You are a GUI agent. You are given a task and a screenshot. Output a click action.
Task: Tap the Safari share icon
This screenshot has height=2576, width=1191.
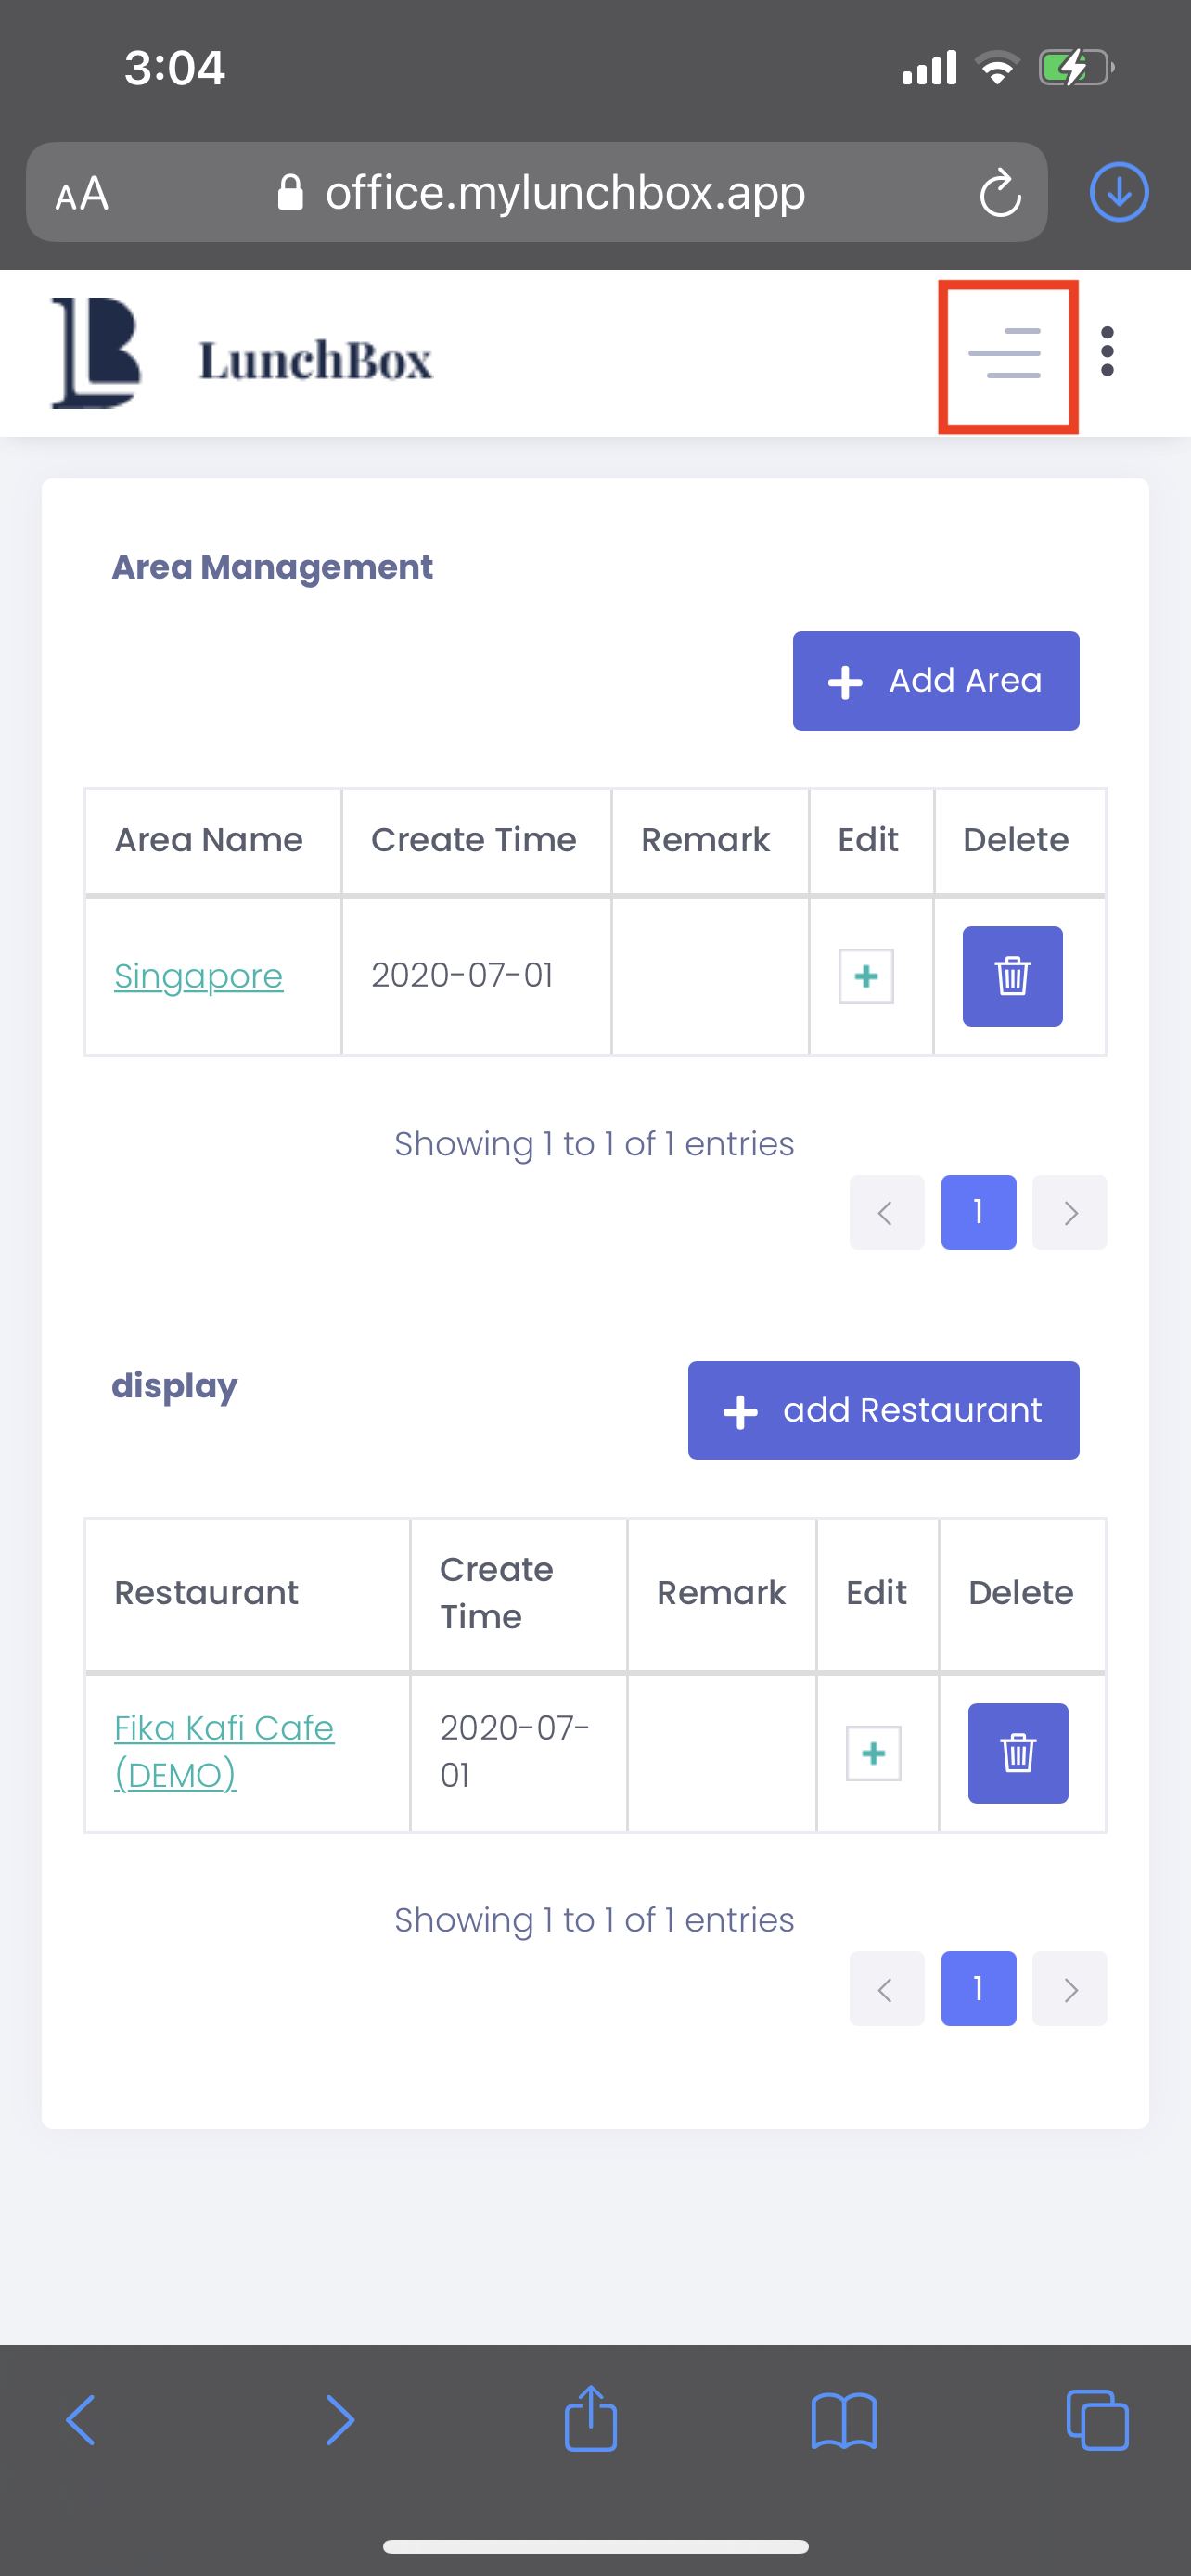coord(591,2419)
